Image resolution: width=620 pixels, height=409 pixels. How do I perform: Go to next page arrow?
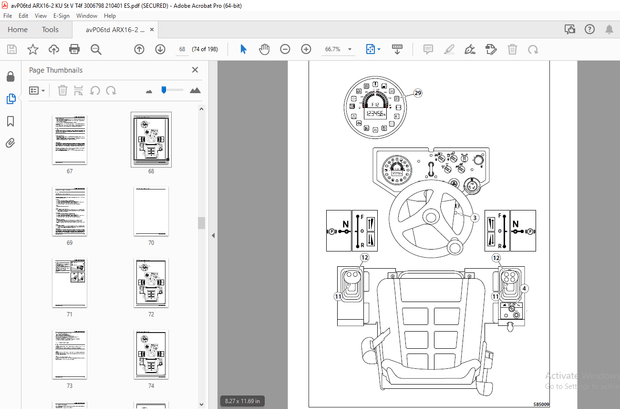click(160, 49)
